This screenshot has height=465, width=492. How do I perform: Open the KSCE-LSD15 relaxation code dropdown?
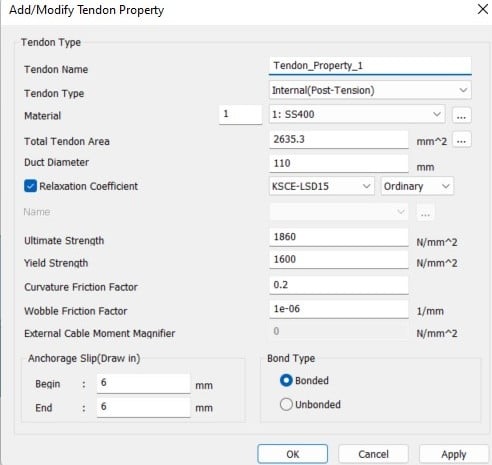click(x=321, y=186)
